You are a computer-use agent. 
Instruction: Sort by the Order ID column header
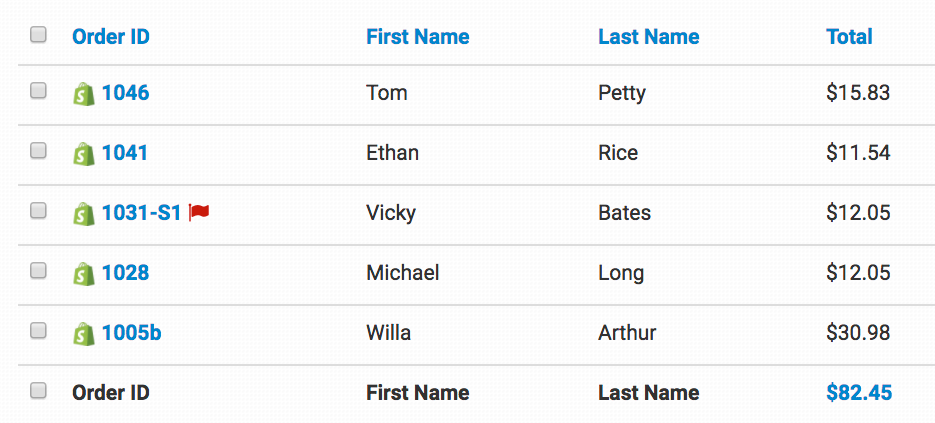(111, 37)
